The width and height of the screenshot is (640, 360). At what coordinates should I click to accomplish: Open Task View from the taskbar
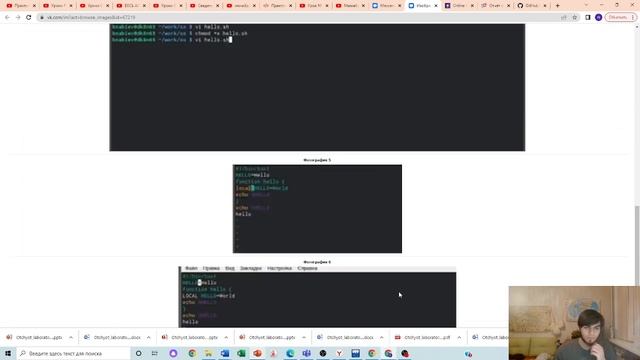pos(155,353)
